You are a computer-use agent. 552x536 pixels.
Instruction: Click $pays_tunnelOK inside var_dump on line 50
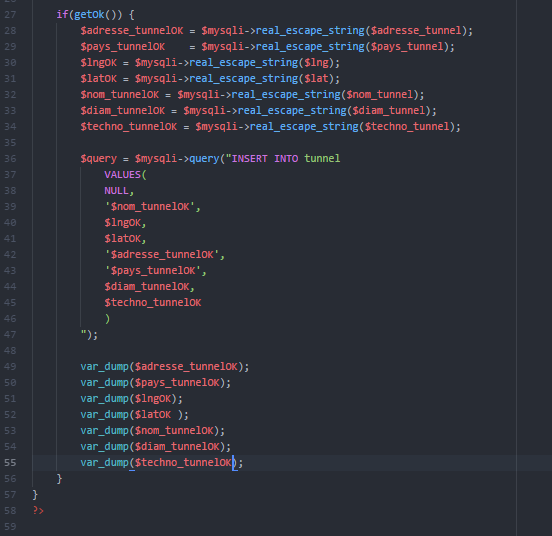[x=177, y=383]
